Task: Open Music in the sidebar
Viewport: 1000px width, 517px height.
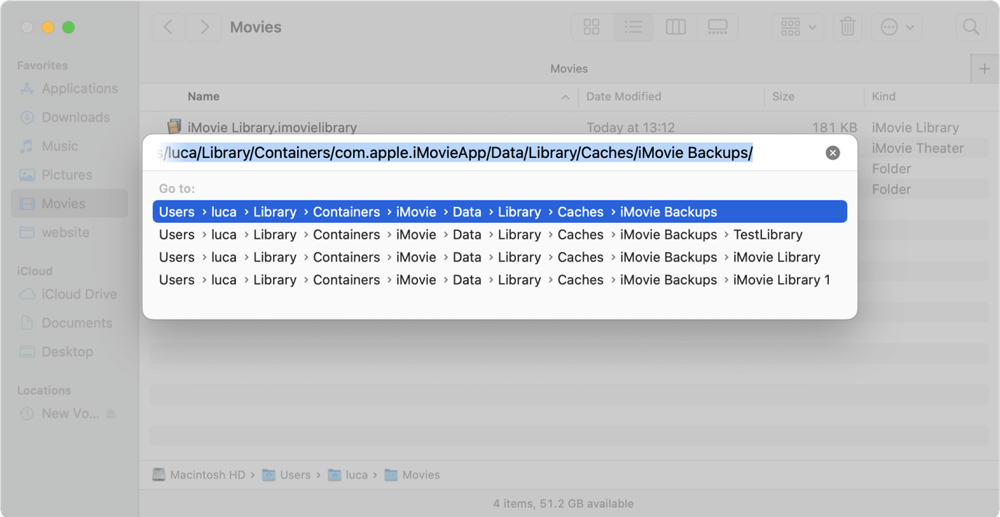Action: click(x=69, y=146)
